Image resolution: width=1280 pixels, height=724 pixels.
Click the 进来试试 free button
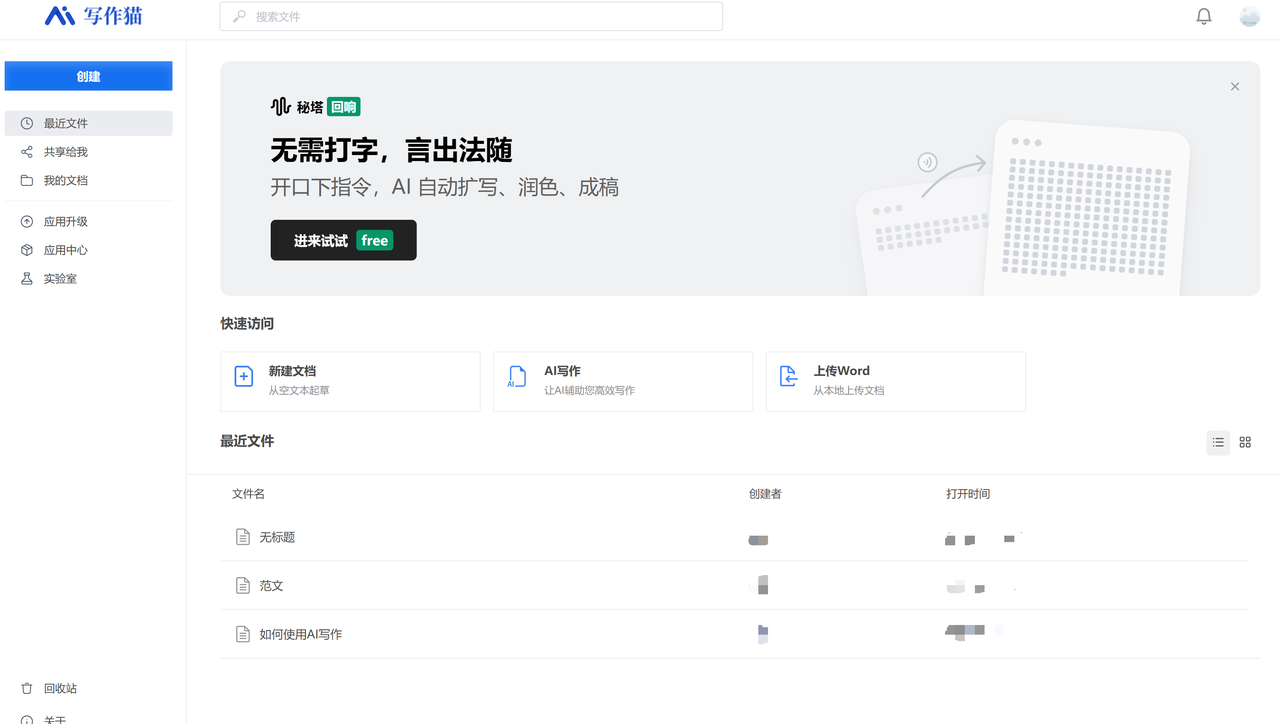pos(343,240)
